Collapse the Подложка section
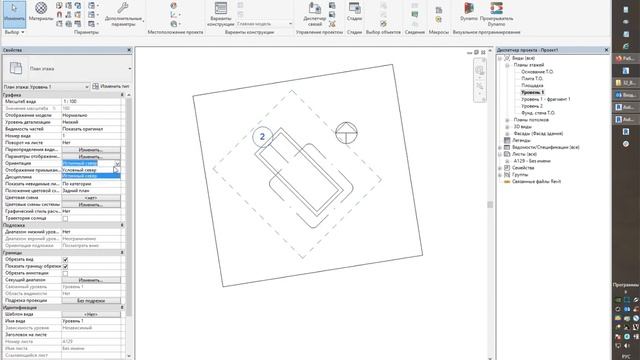Image resolution: width=640 pixels, height=360 pixels. pyautogui.click(x=122, y=225)
